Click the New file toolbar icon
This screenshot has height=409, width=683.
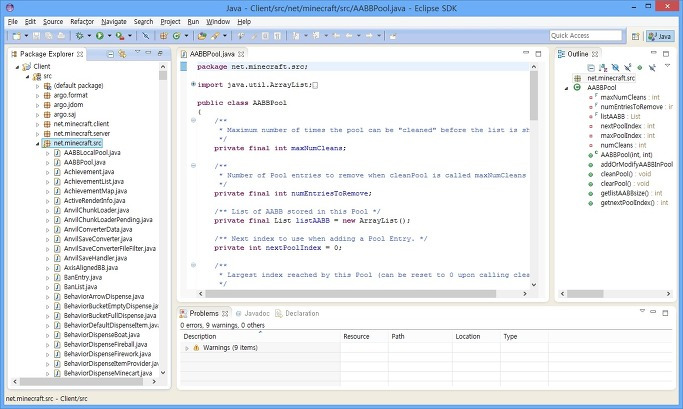[x=17, y=36]
